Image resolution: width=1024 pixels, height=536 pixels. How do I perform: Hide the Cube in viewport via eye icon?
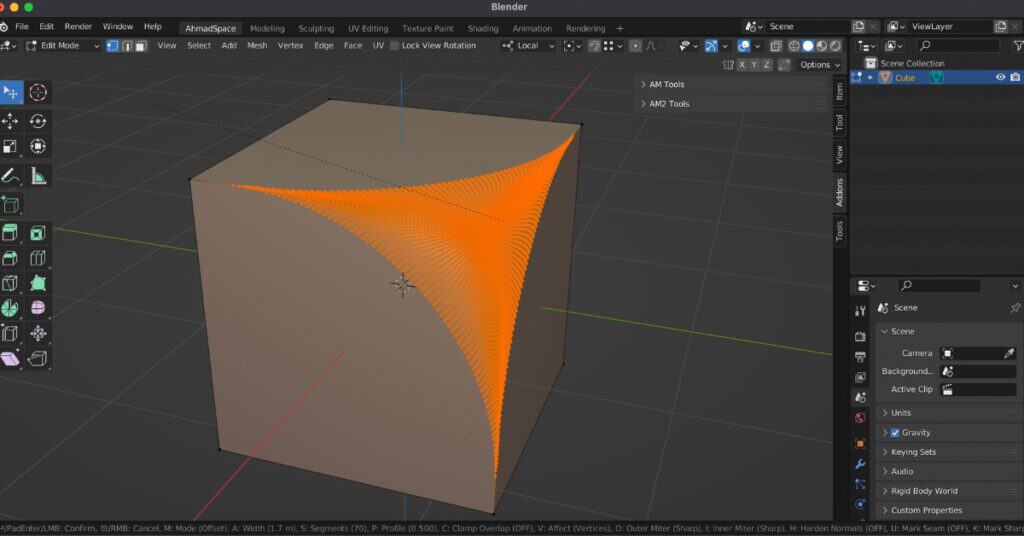pos(1000,77)
